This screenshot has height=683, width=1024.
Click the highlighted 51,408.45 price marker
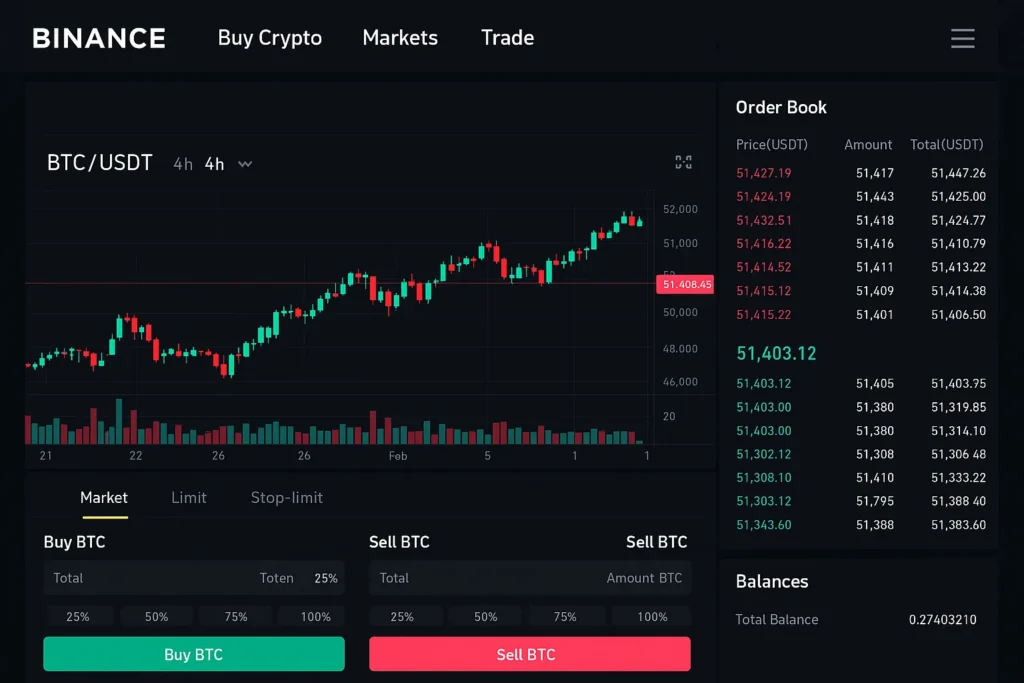[685, 284]
